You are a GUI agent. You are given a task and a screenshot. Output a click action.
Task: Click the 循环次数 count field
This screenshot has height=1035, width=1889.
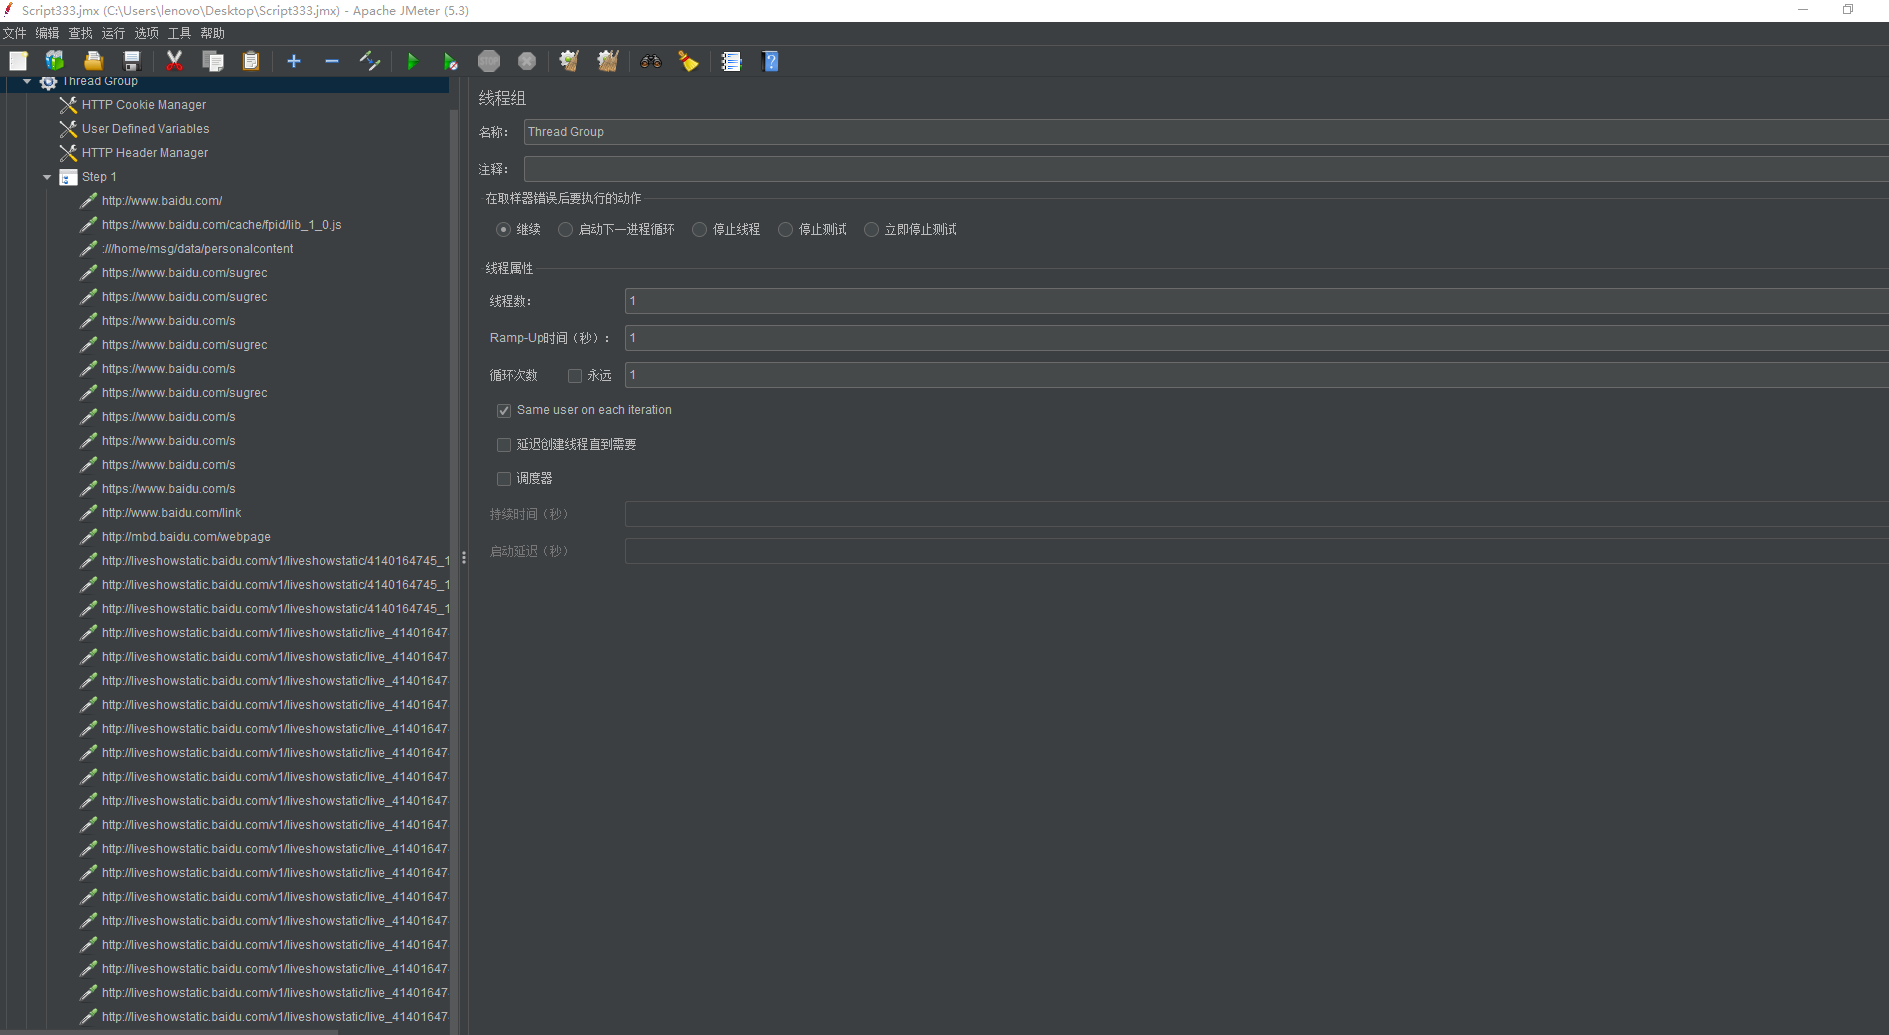tap(1257, 375)
